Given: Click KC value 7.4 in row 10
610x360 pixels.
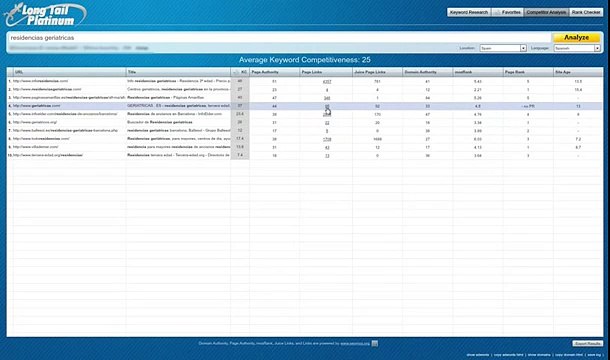Looking at the screenshot, I should pos(240,155).
